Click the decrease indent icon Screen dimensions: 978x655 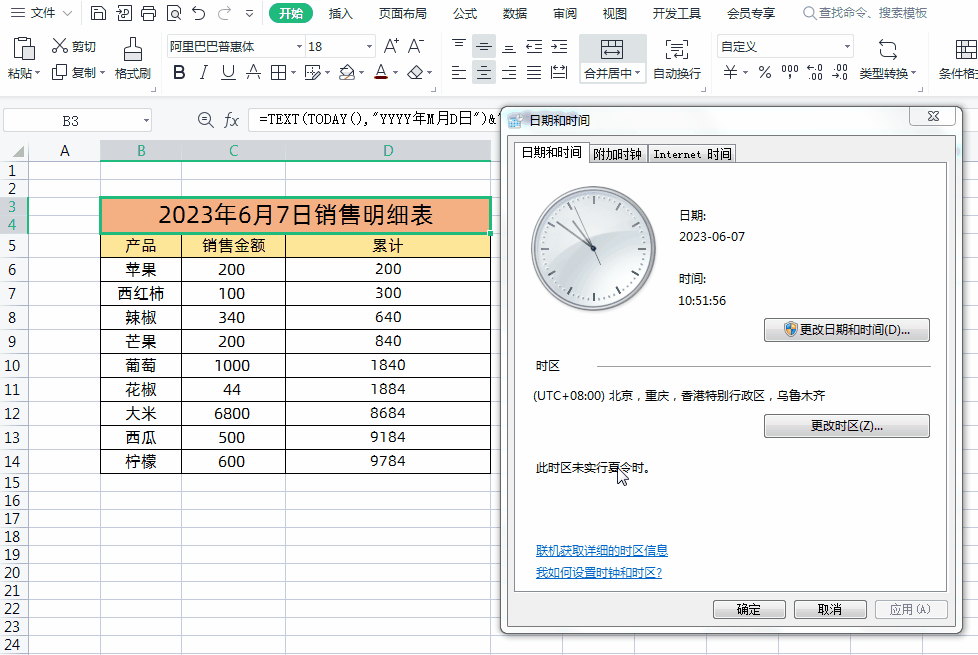click(534, 46)
